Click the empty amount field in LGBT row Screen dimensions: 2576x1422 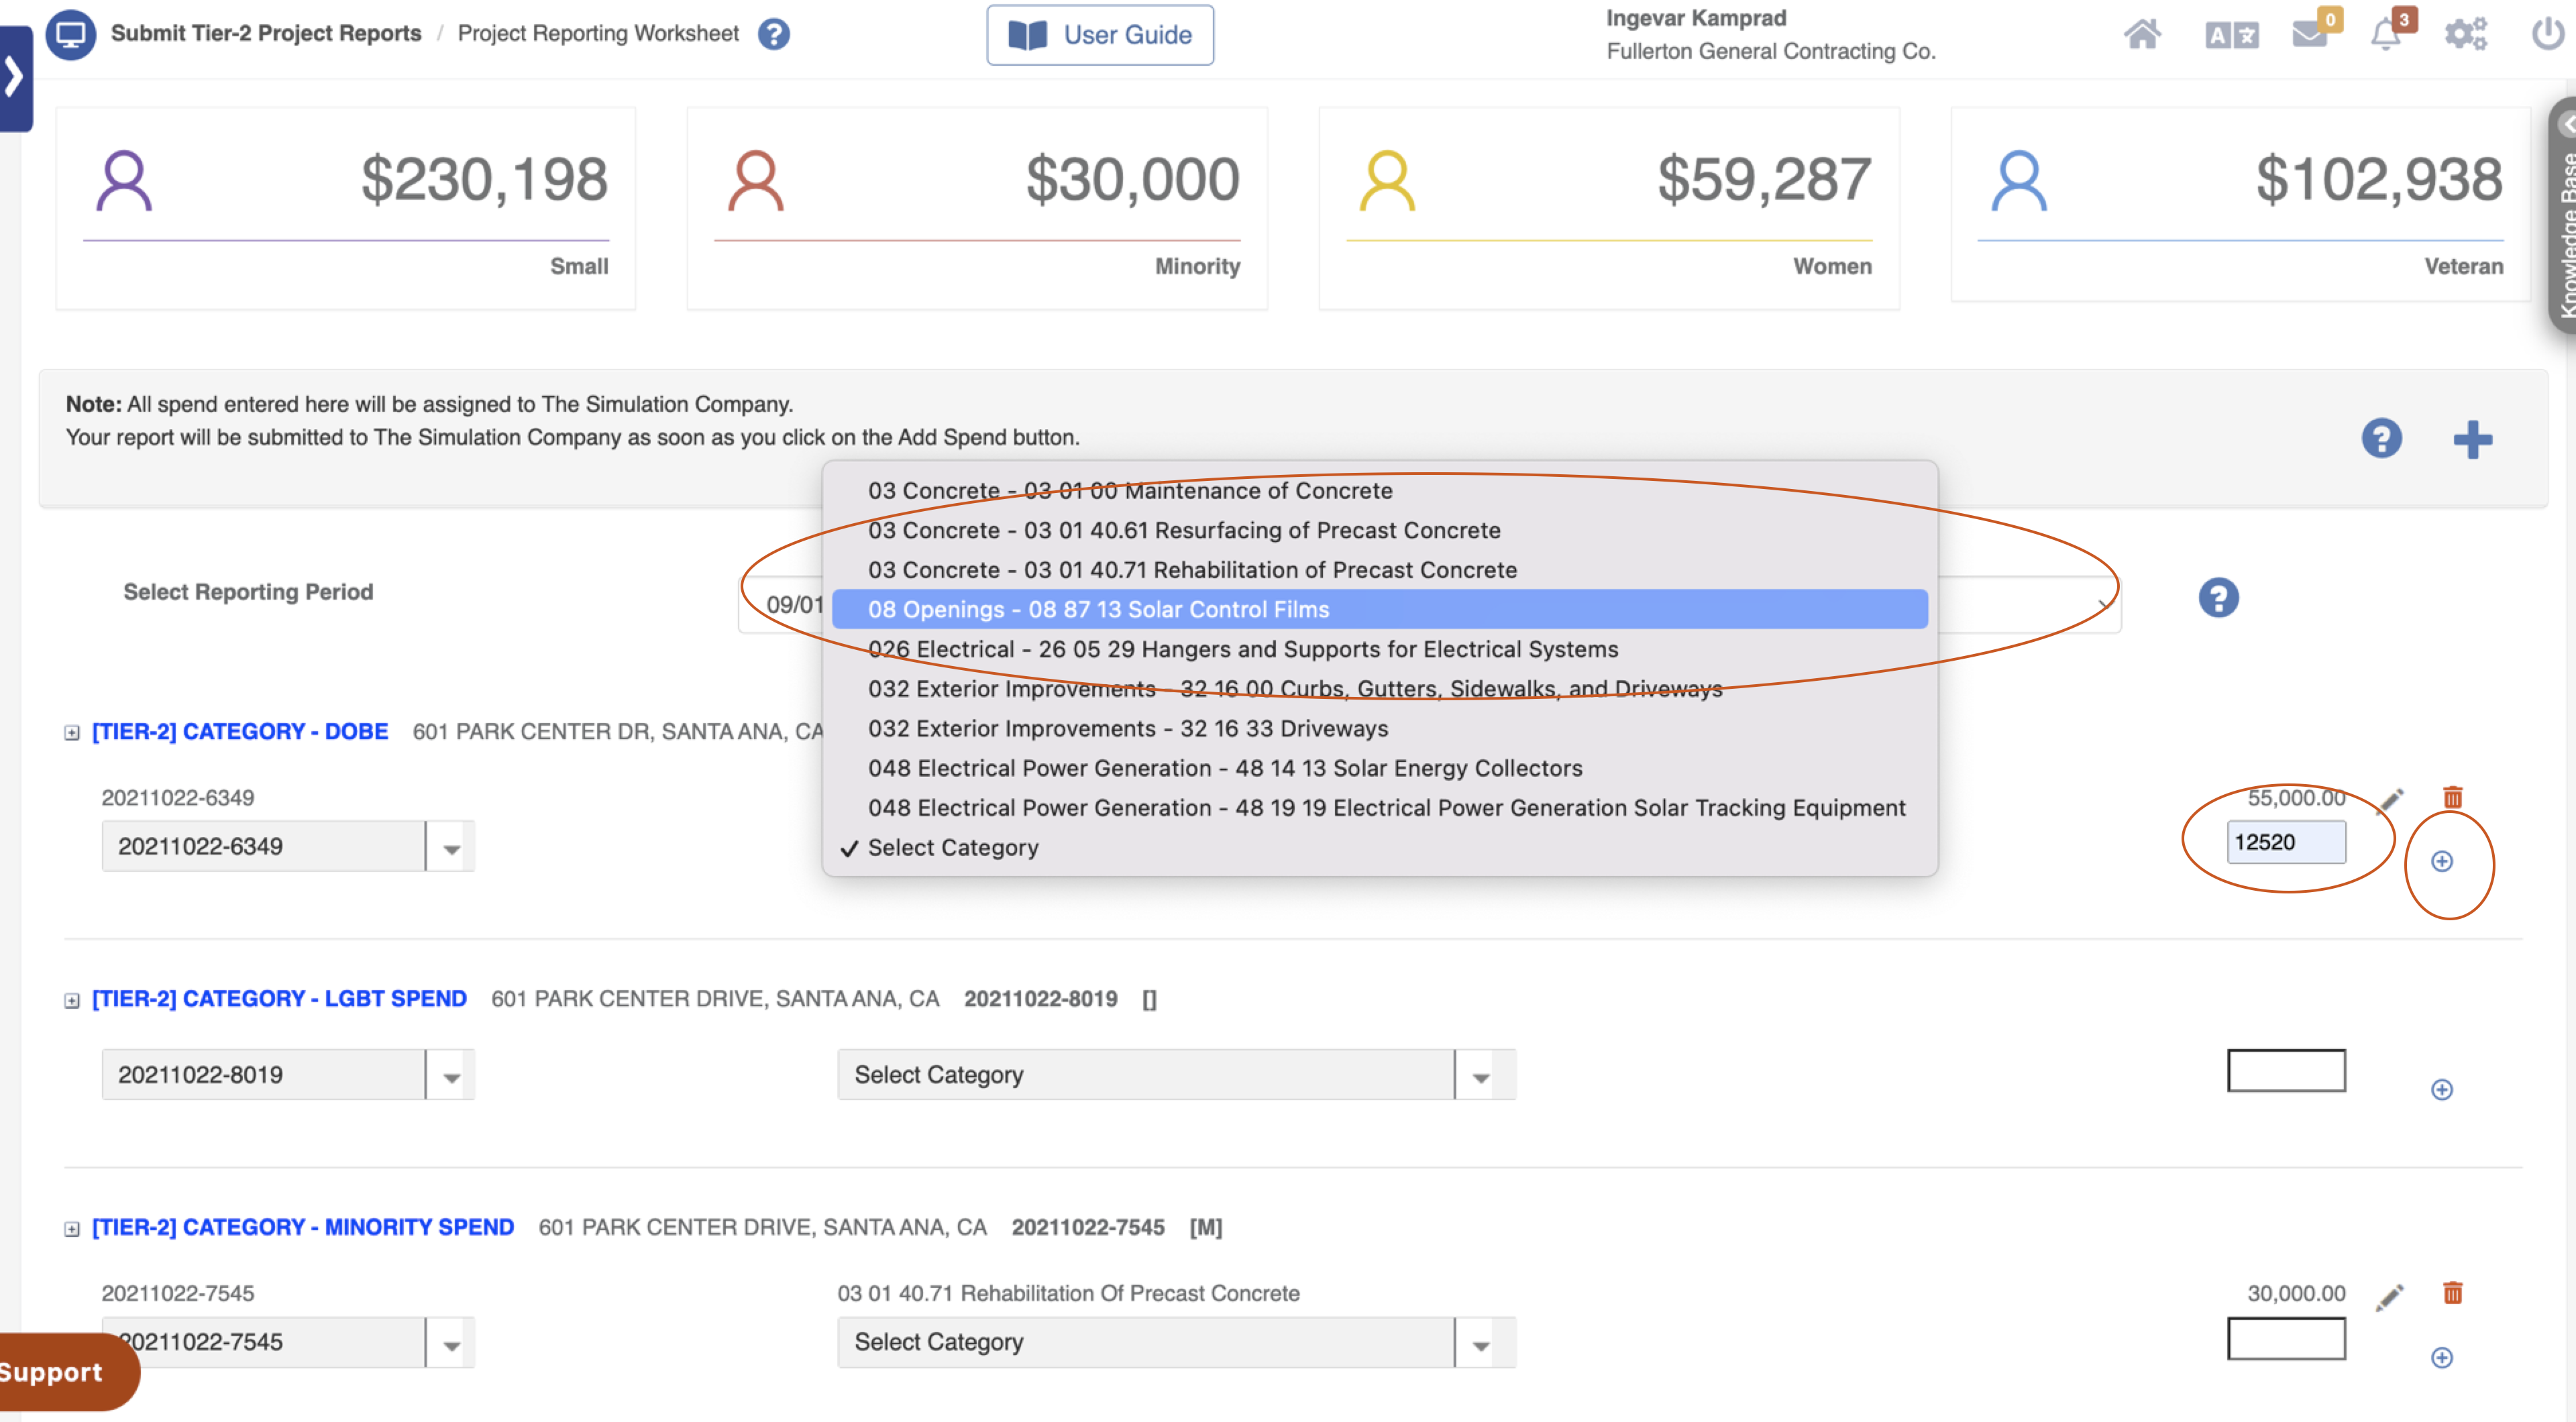(x=2286, y=1070)
